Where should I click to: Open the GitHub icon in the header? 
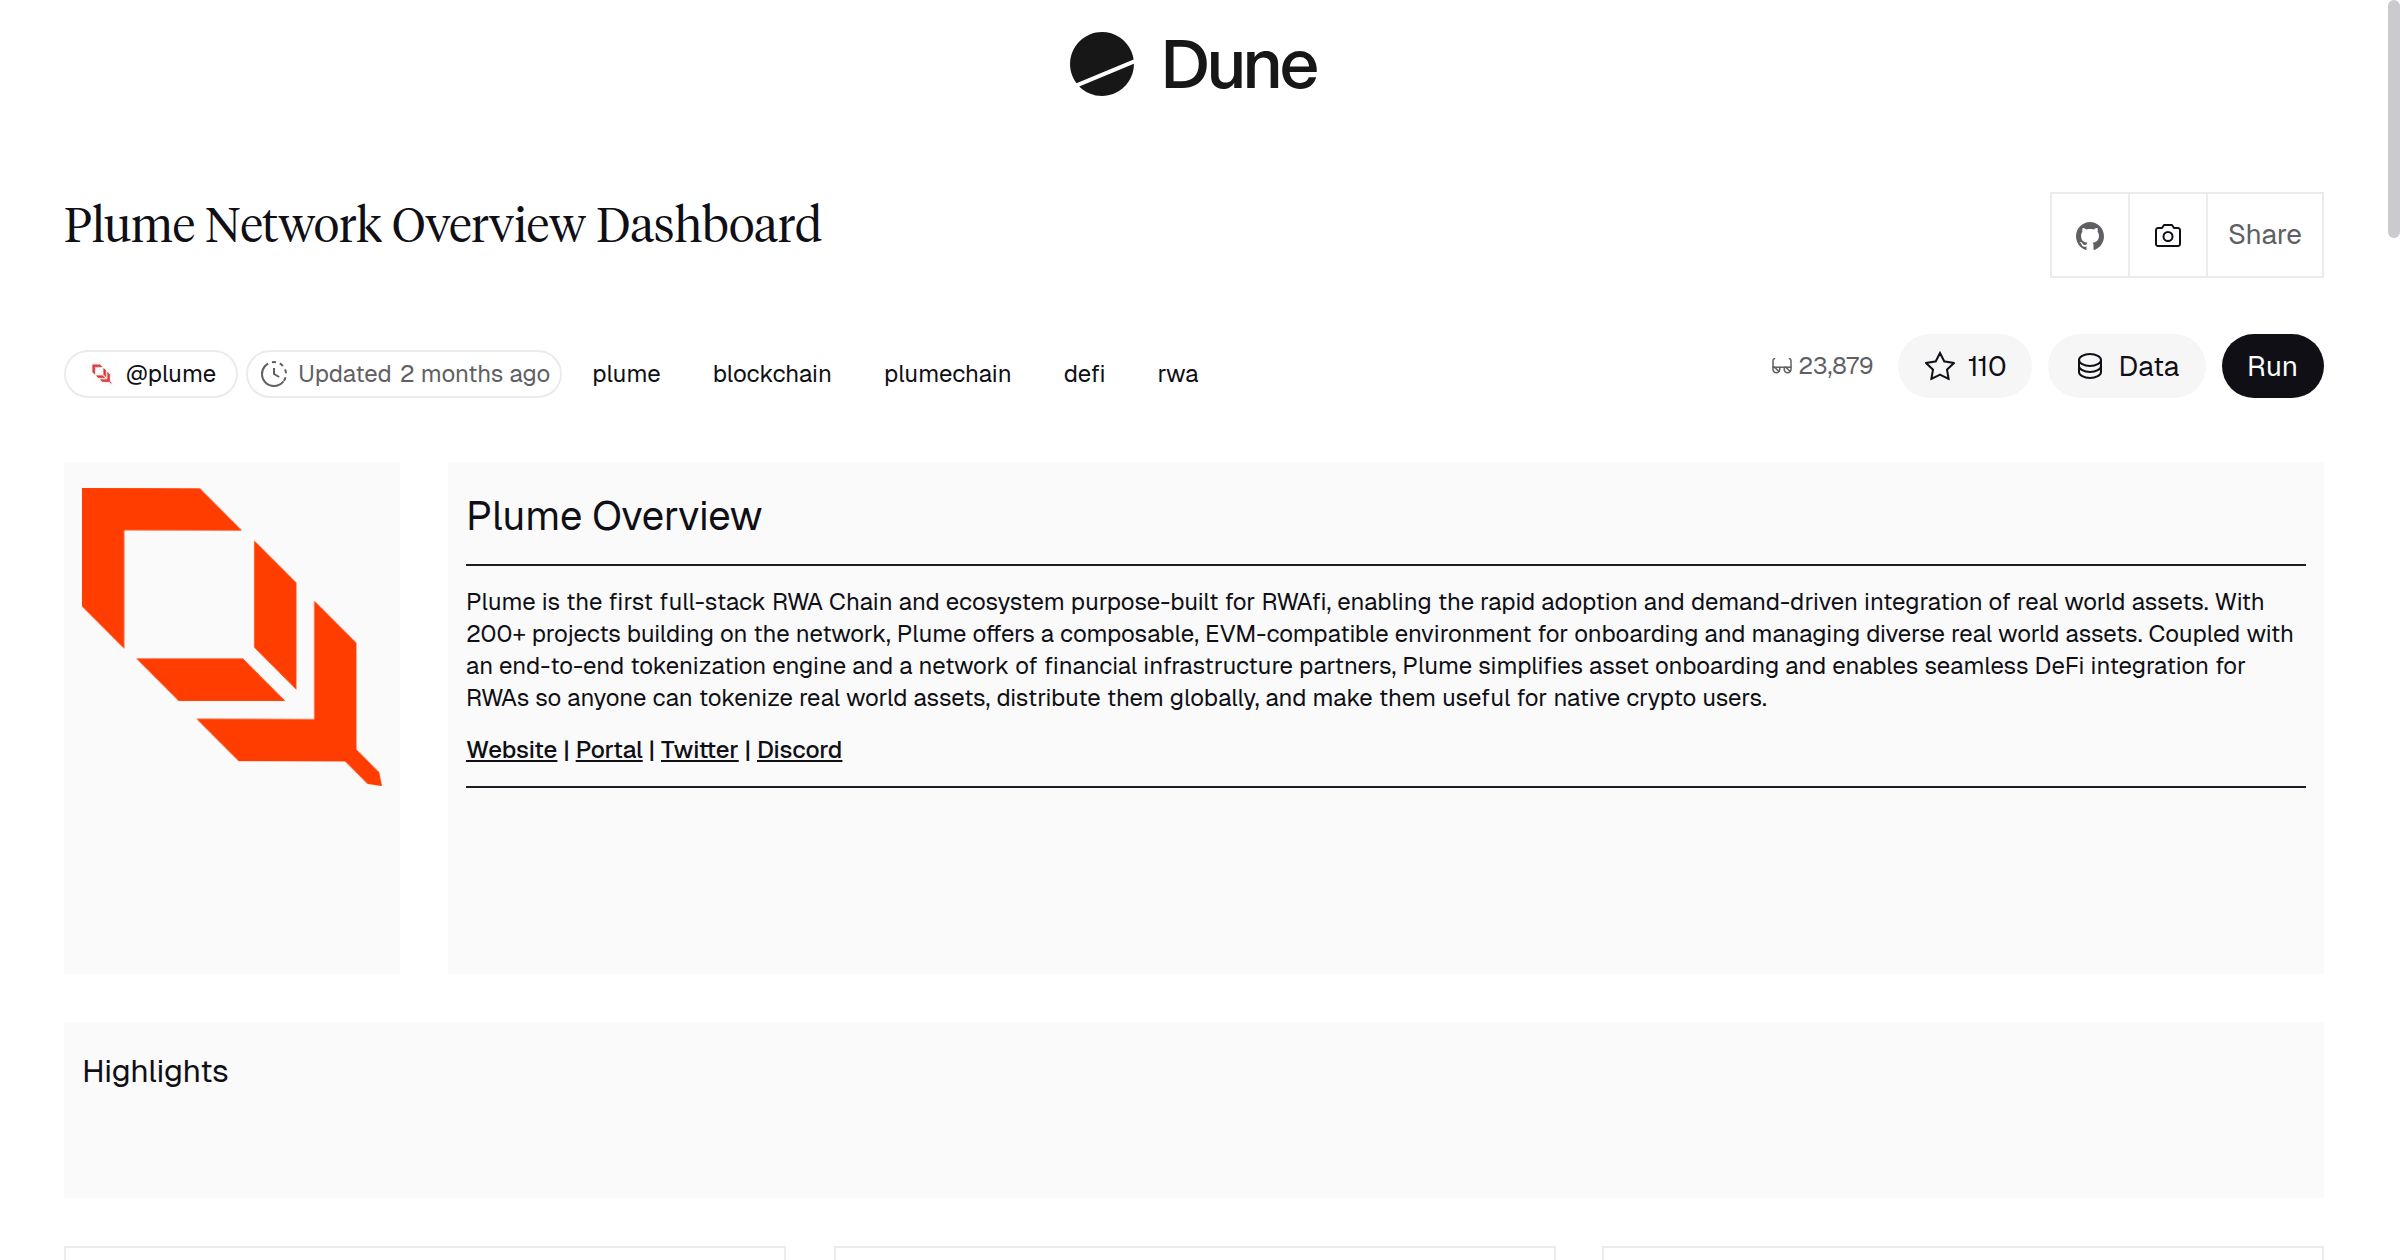coord(2090,234)
